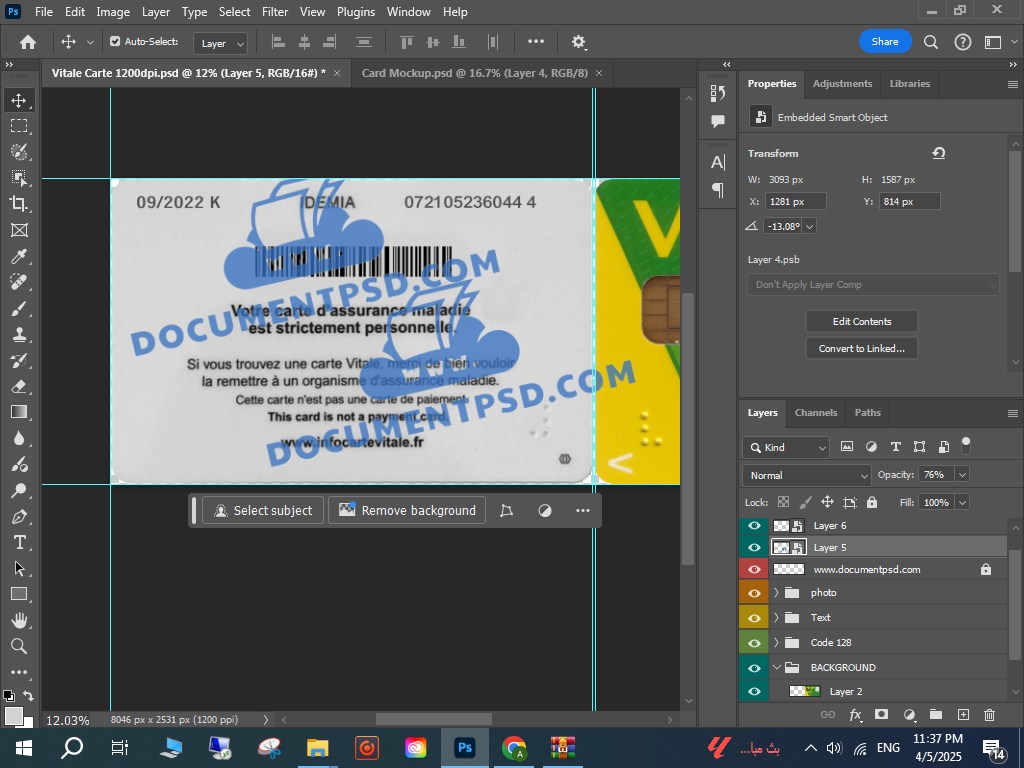Open the Fill slider dropdown arrow

click(962, 502)
